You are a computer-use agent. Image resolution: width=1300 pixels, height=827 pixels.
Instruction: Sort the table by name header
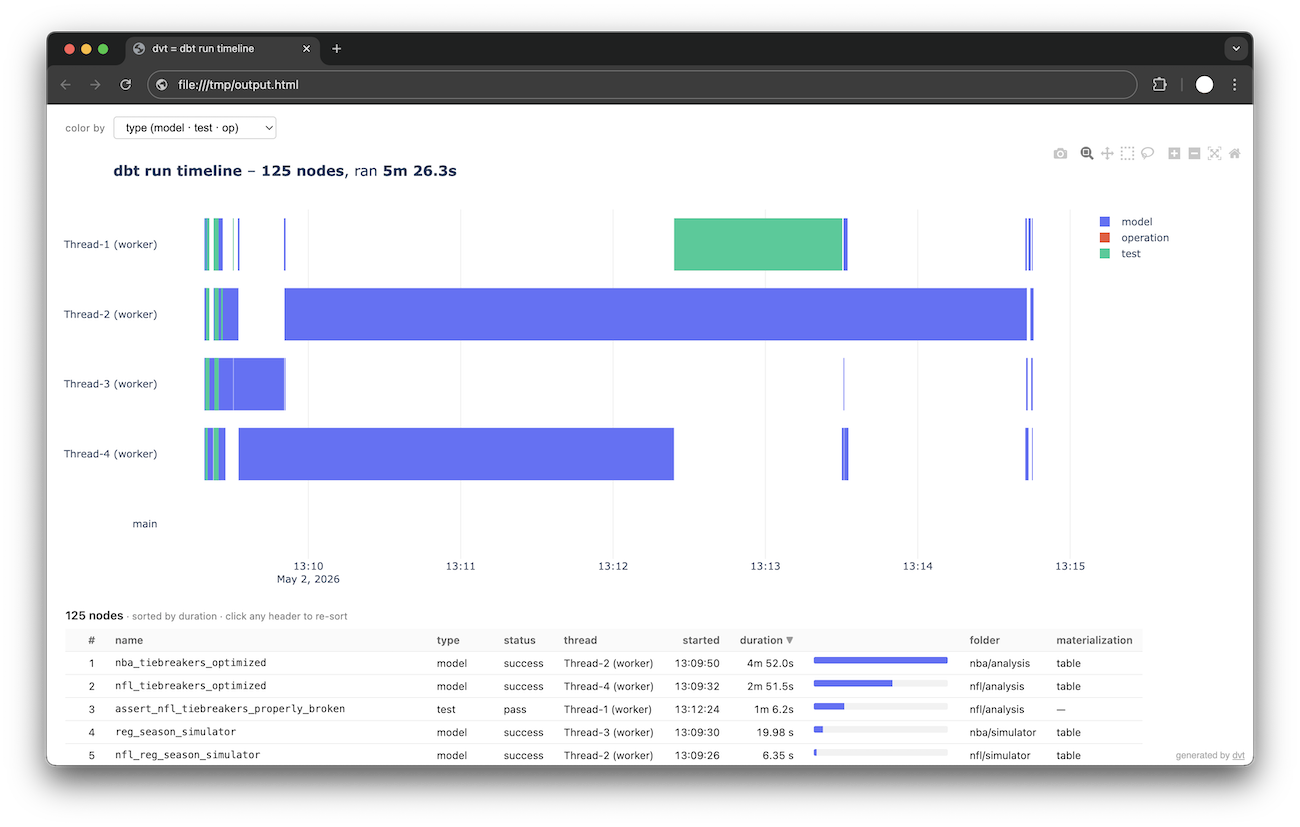(x=129, y=640)
